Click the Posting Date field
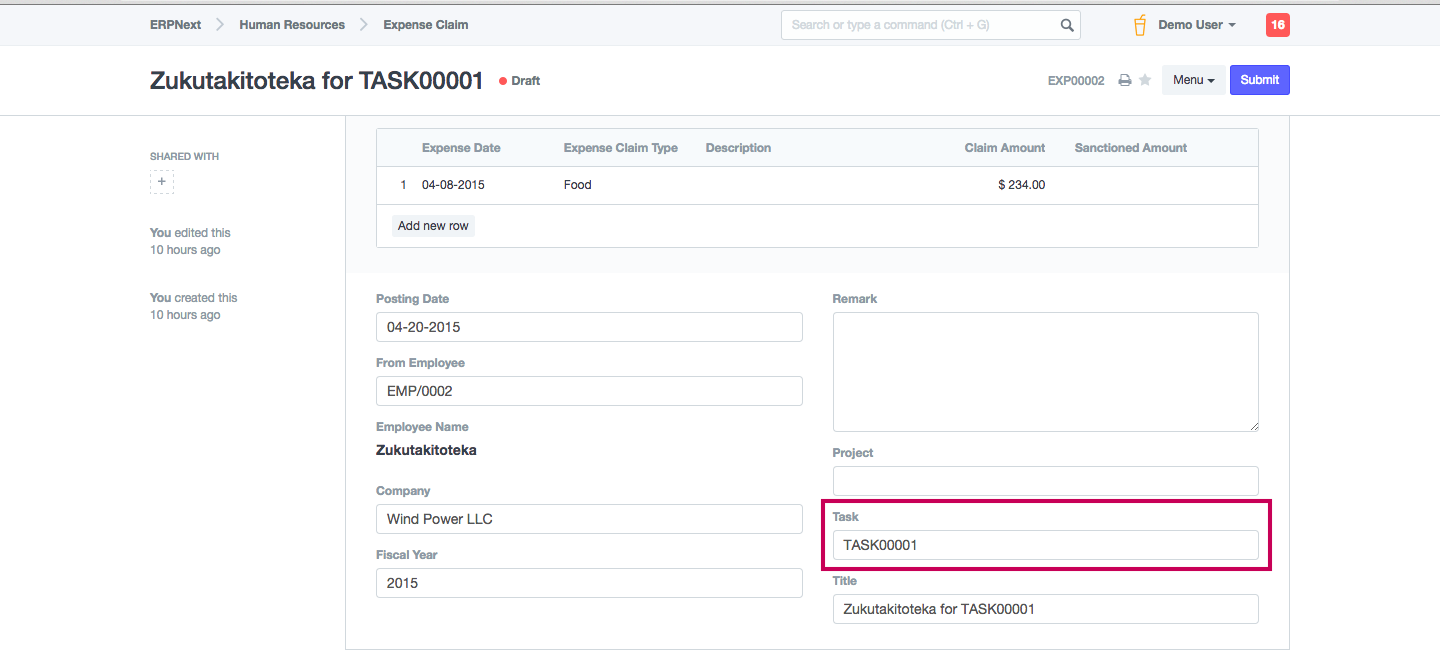Viewport: 1440px width, 658px height. click(588, 327)
